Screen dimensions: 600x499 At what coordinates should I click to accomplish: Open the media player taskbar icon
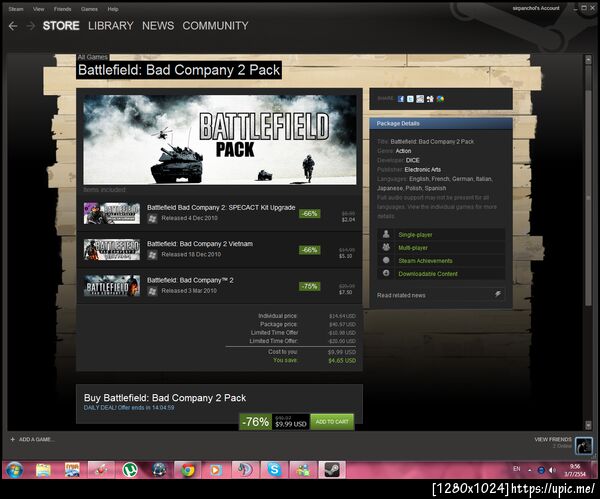click(216, 470)
